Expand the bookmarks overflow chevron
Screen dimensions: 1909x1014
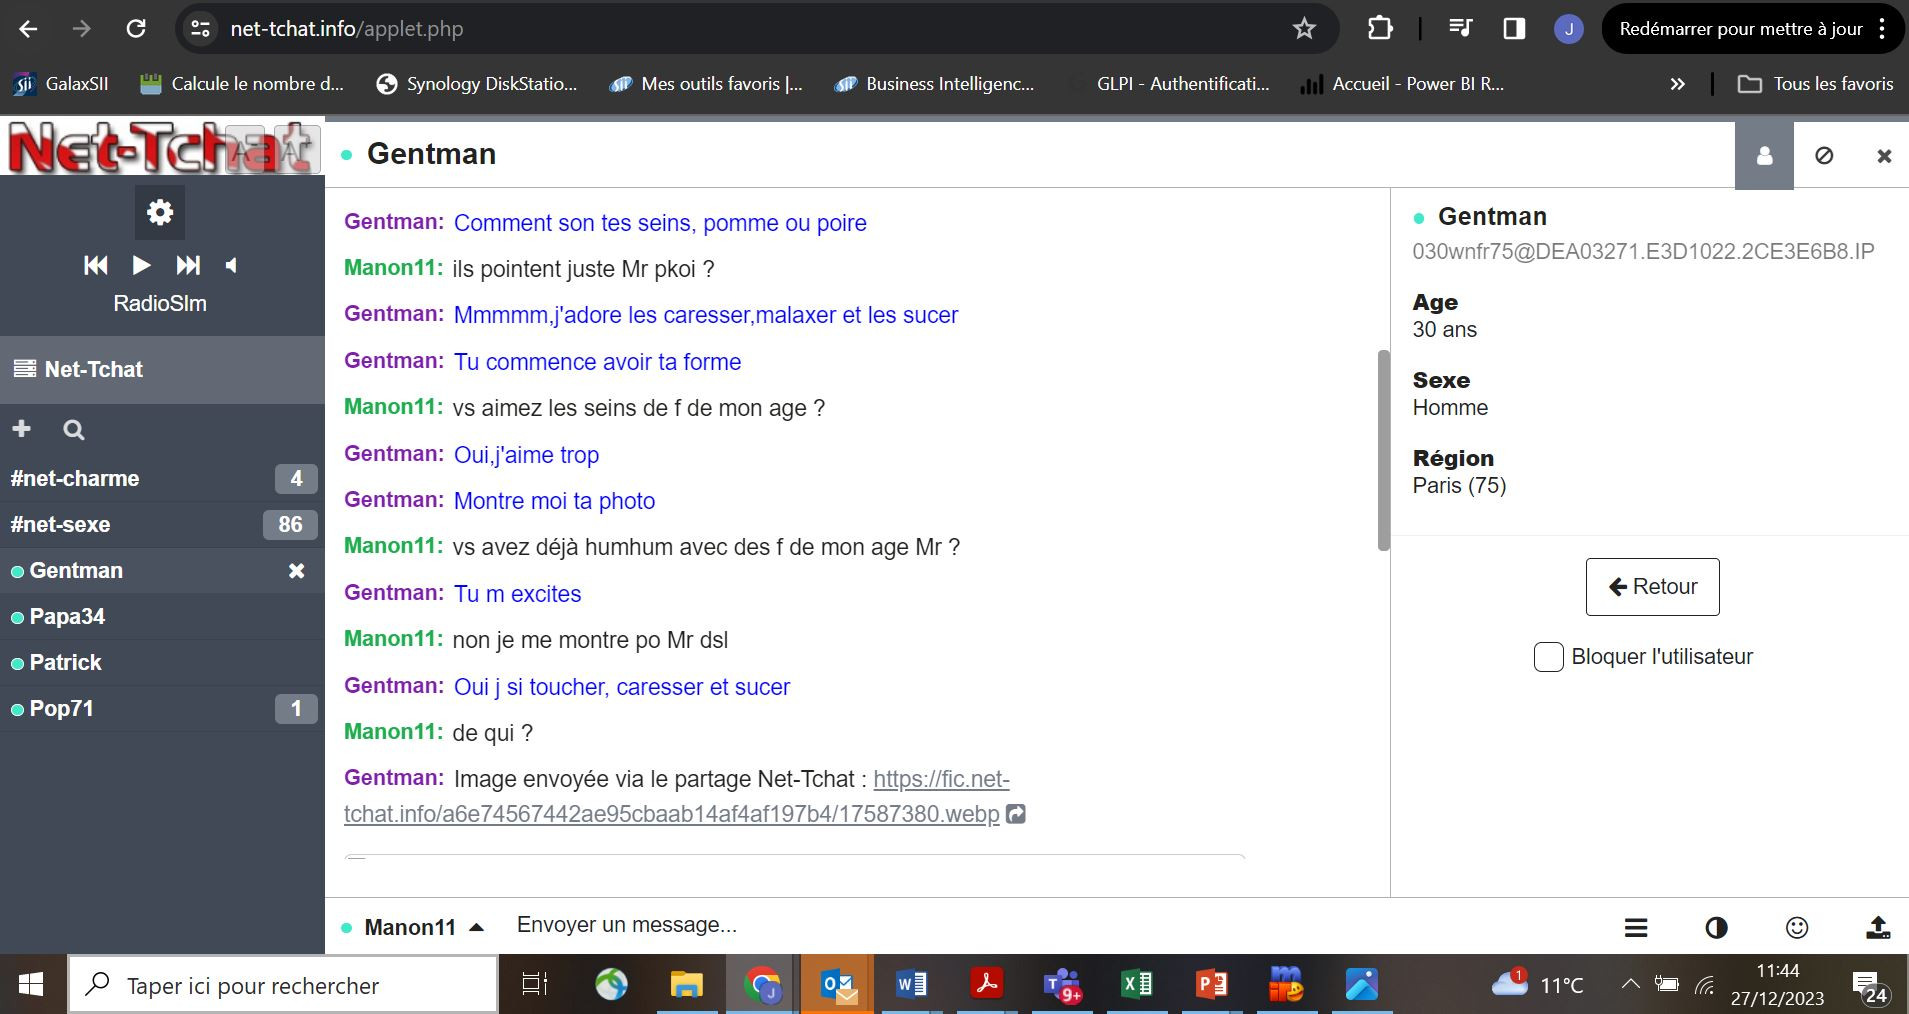[1677, 84]
